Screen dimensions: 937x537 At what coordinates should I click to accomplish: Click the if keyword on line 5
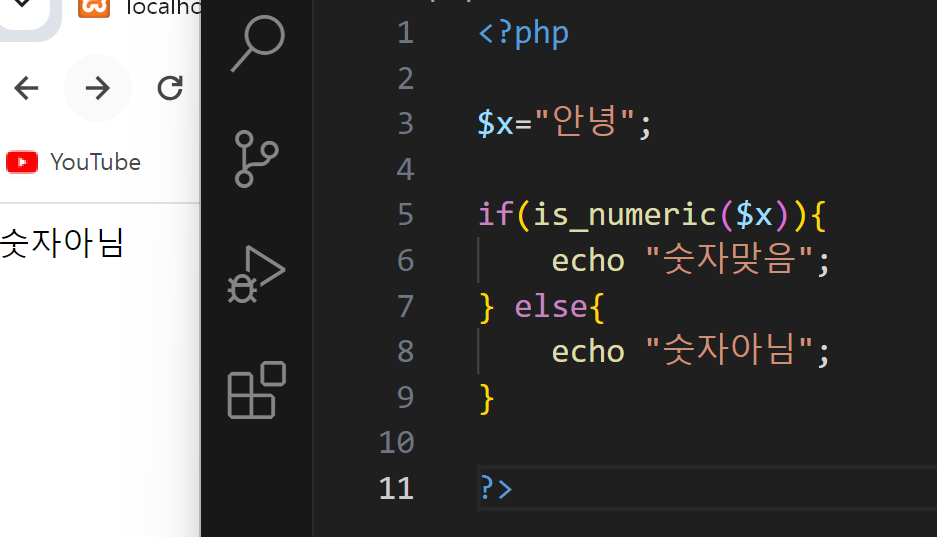point(496,214)
